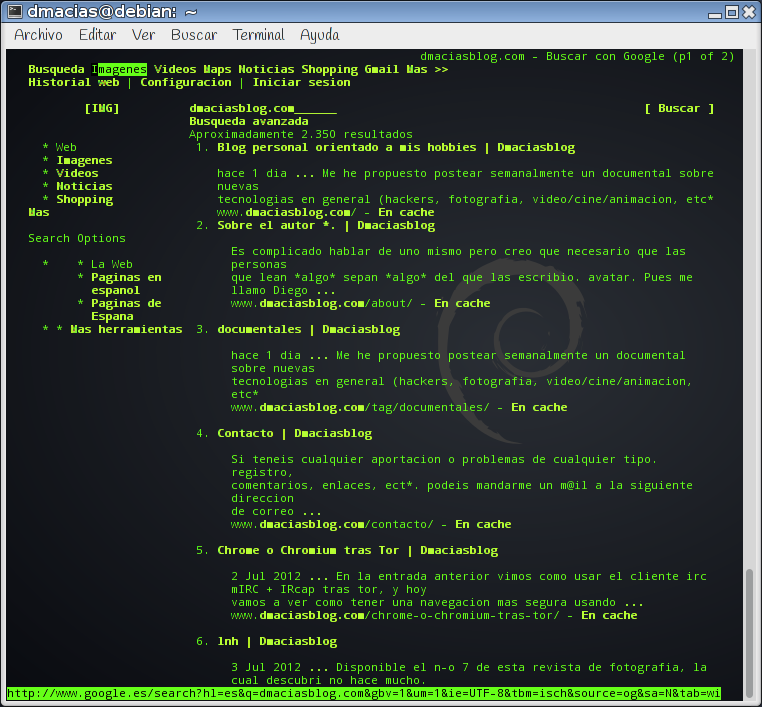
Task: Open the Ayuda menu
Action: [x=320, y=35]
